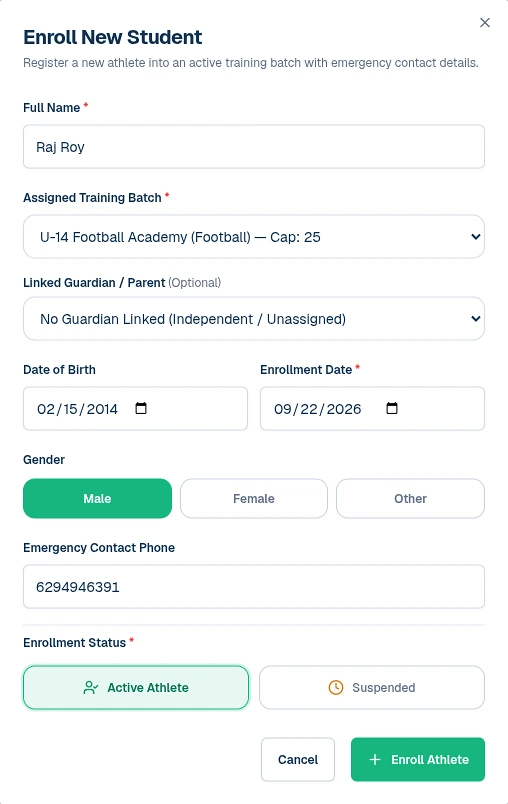Viewport: 508px width, 804px height.
Task: Click the Cancel button
Action: [298, 759]
